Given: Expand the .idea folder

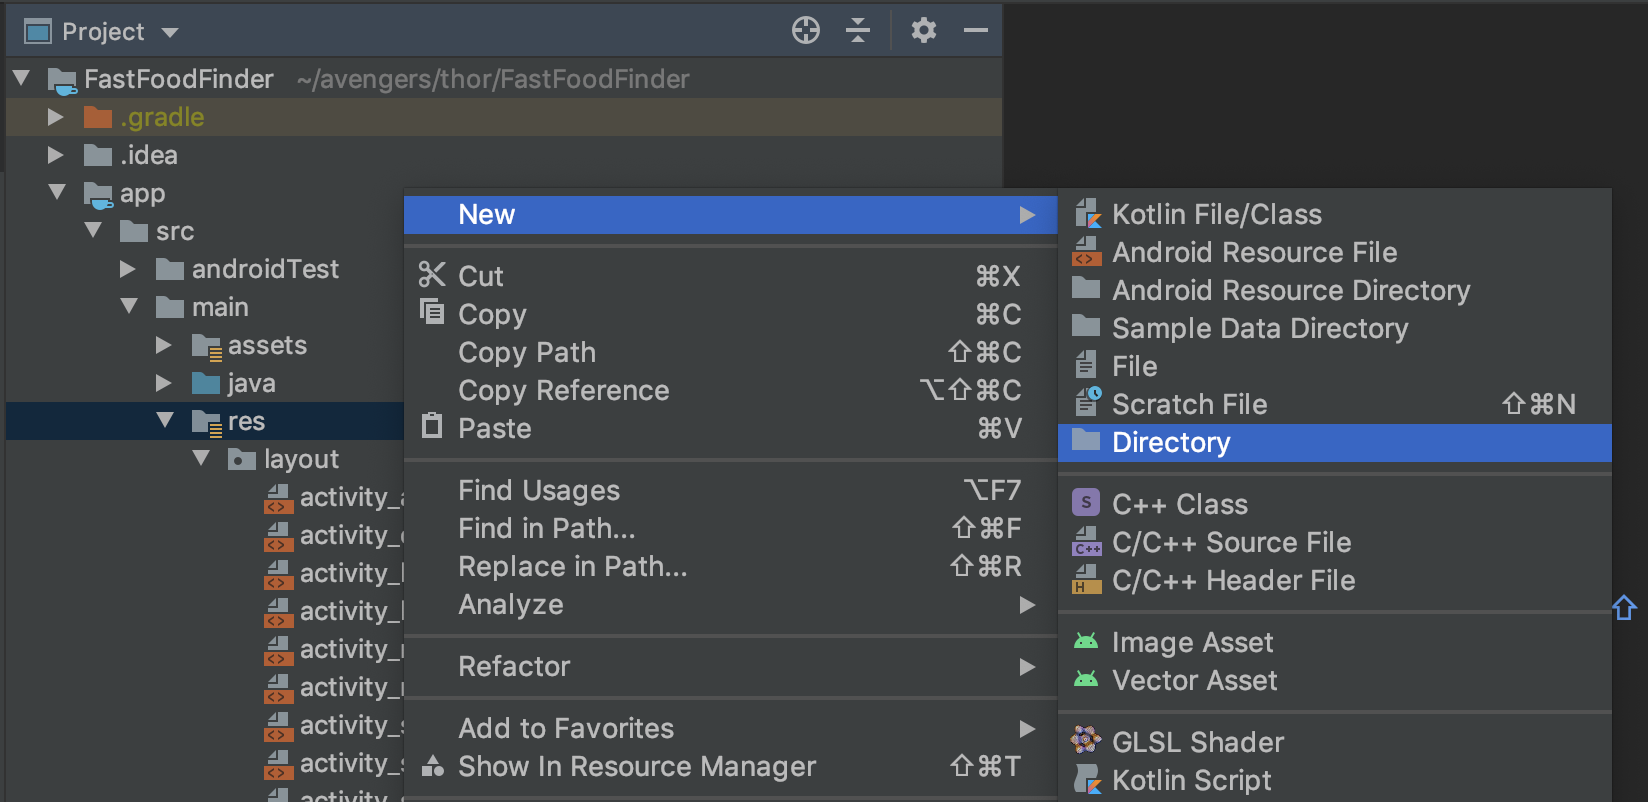Looking at the screenshot, I should (56, 155).
